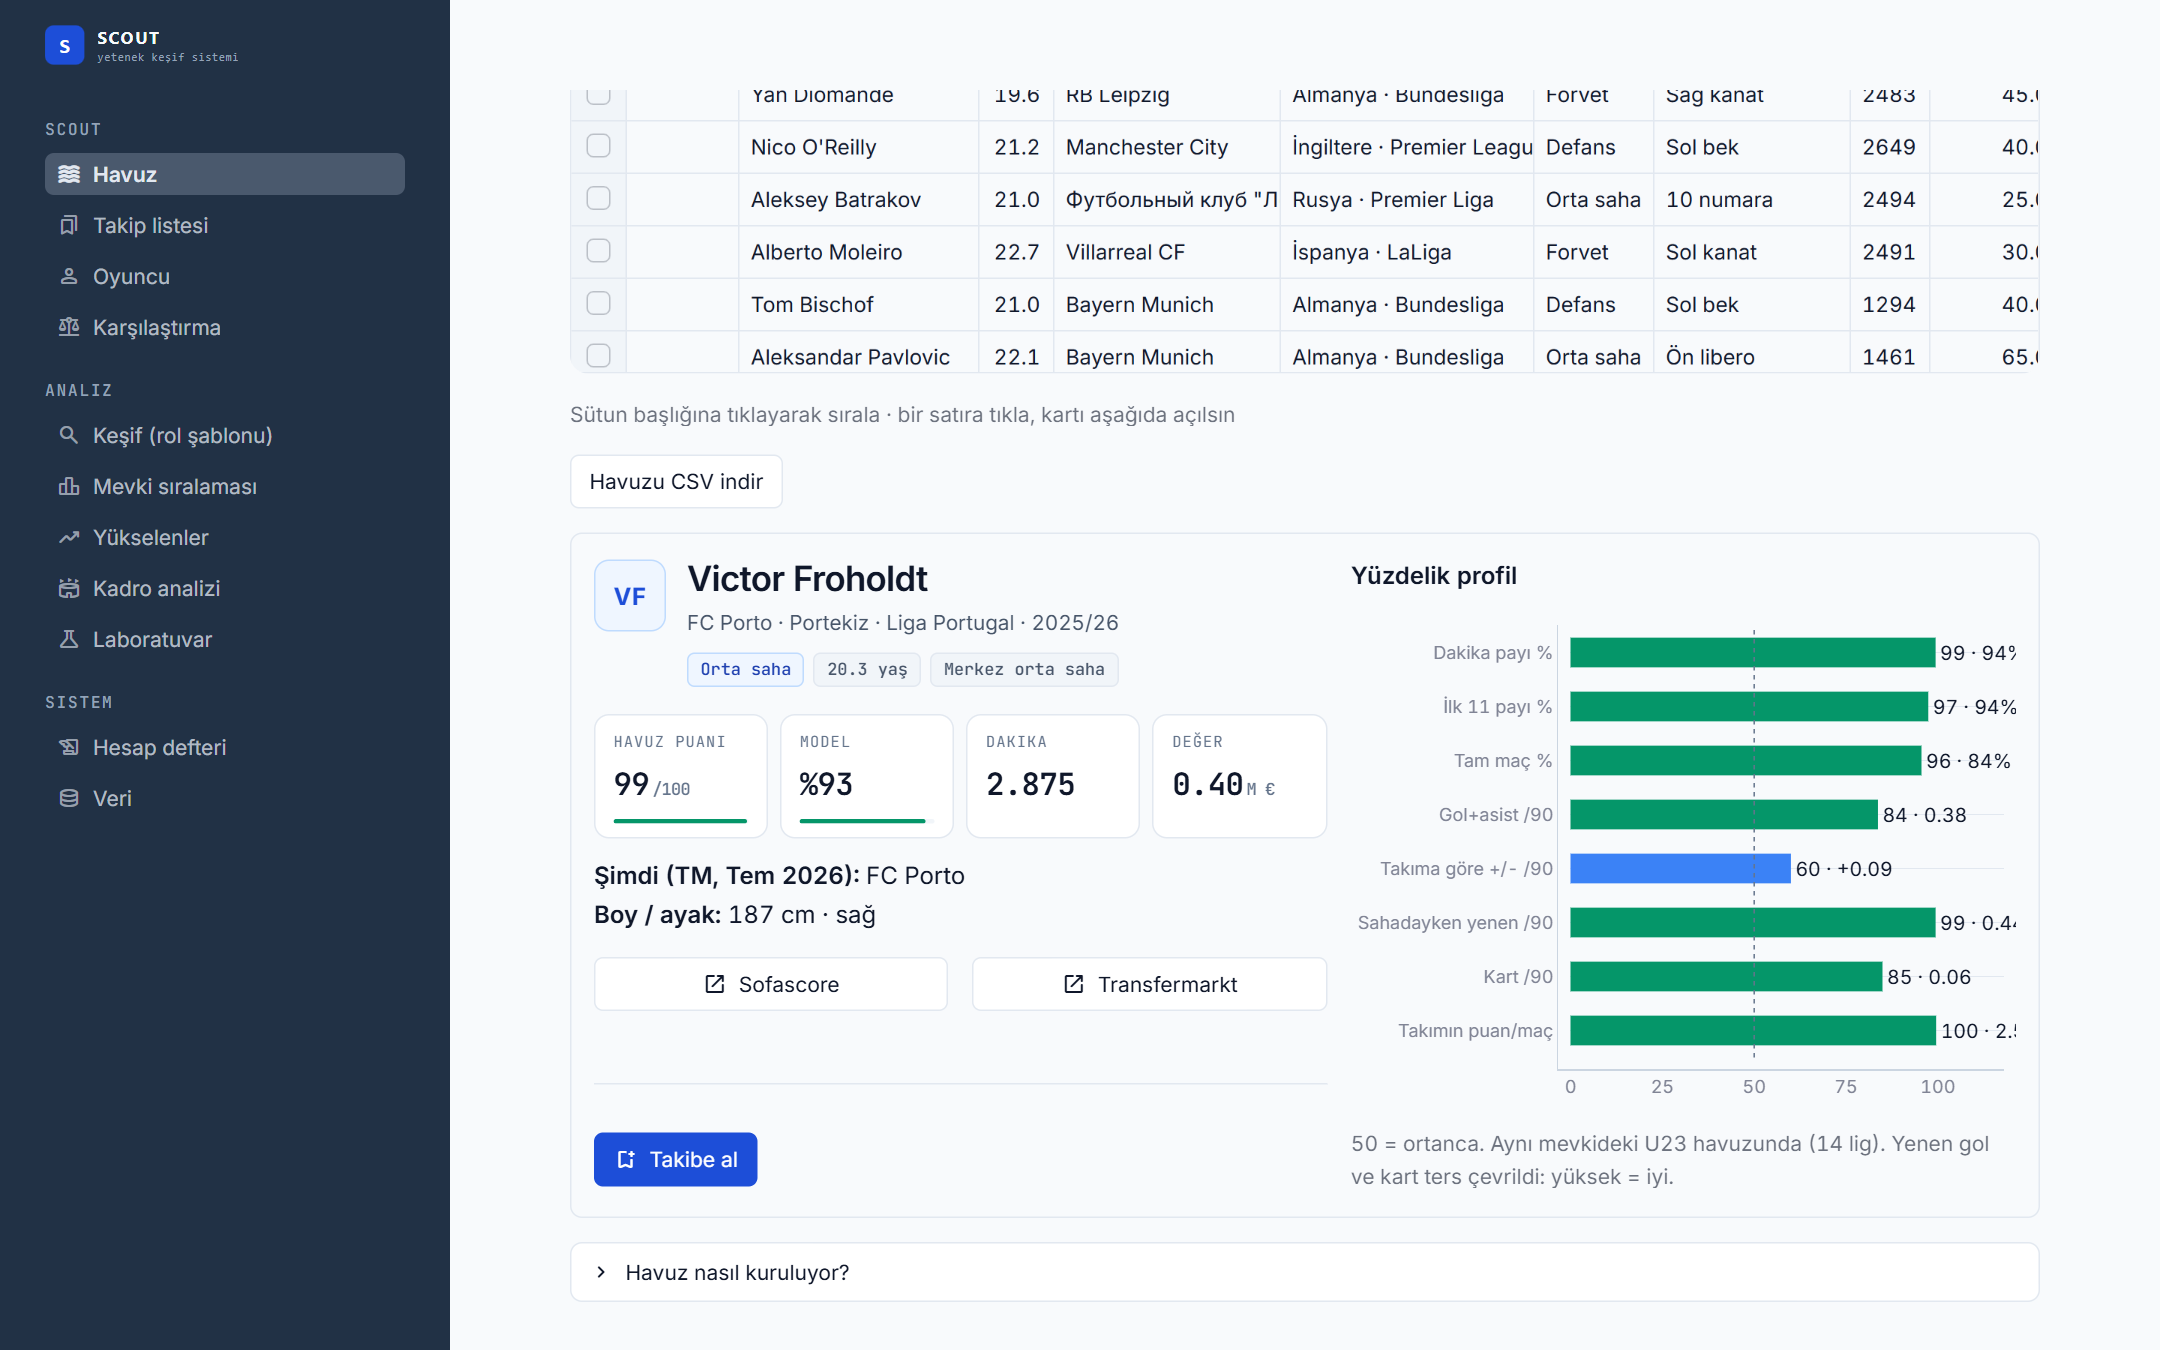Click the Scout logo icon
2160x1350 pixels.
point(64,45)
